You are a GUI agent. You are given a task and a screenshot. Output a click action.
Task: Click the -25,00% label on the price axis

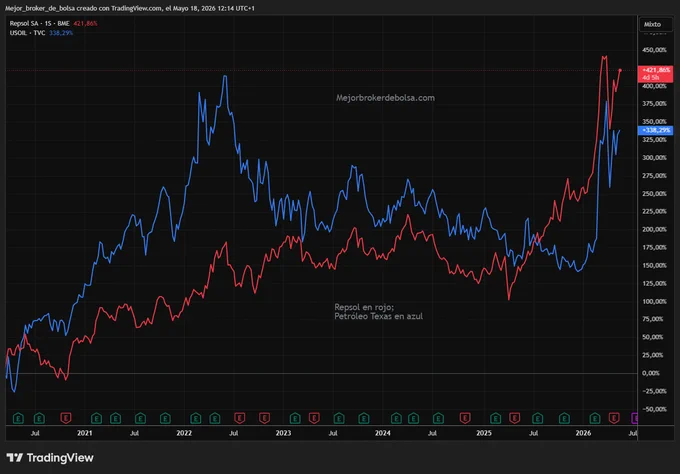point(653,391)
